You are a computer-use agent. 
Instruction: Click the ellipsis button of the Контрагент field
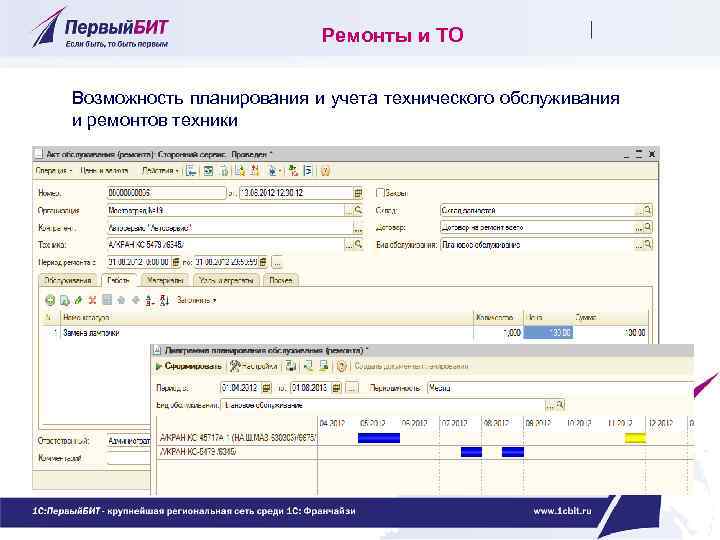point(358,228)
